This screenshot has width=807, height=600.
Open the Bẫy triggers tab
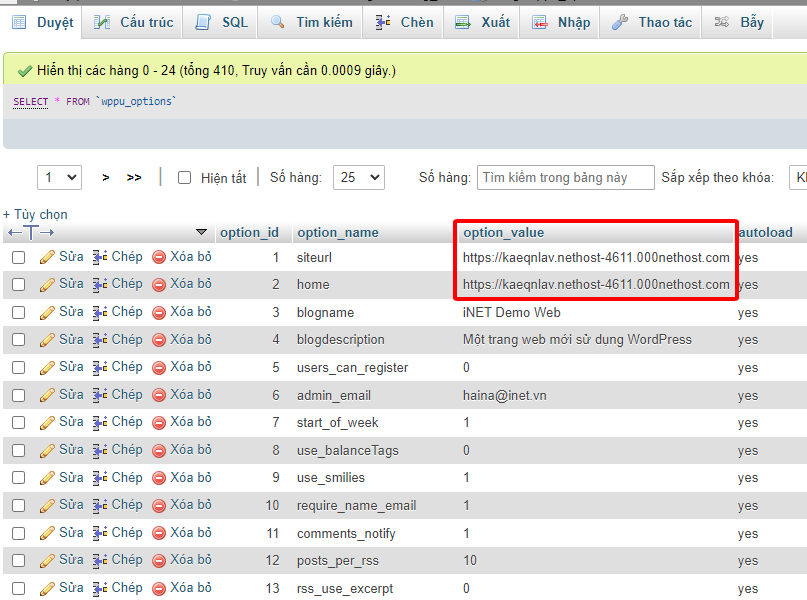click(x=739, y=22)
